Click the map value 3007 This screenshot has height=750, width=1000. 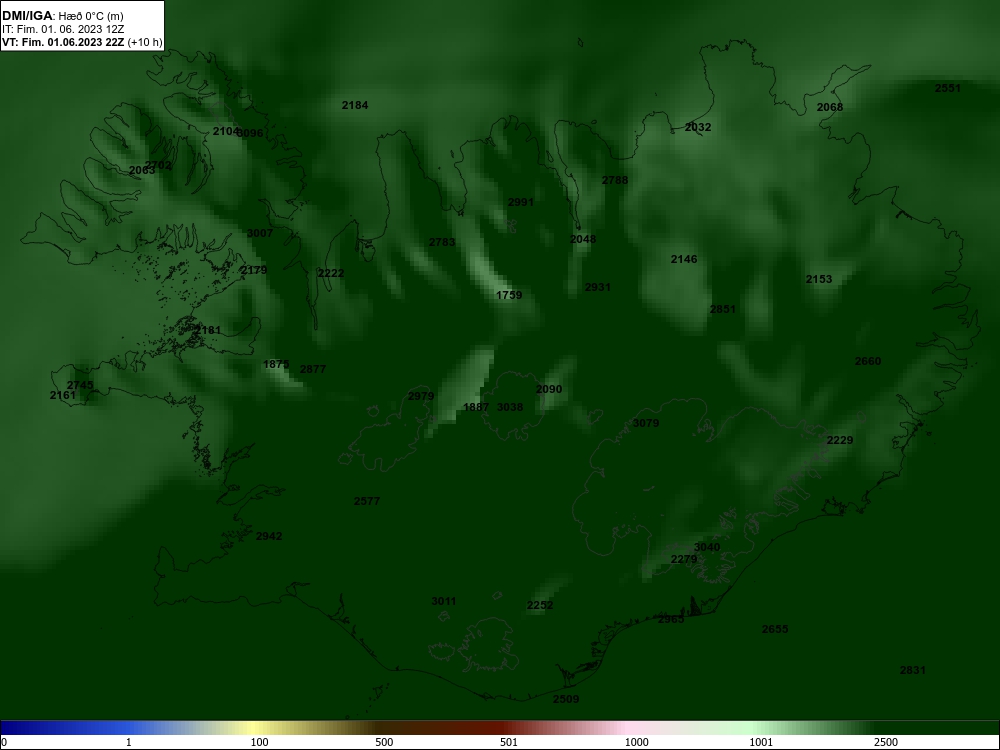[260, 233]
